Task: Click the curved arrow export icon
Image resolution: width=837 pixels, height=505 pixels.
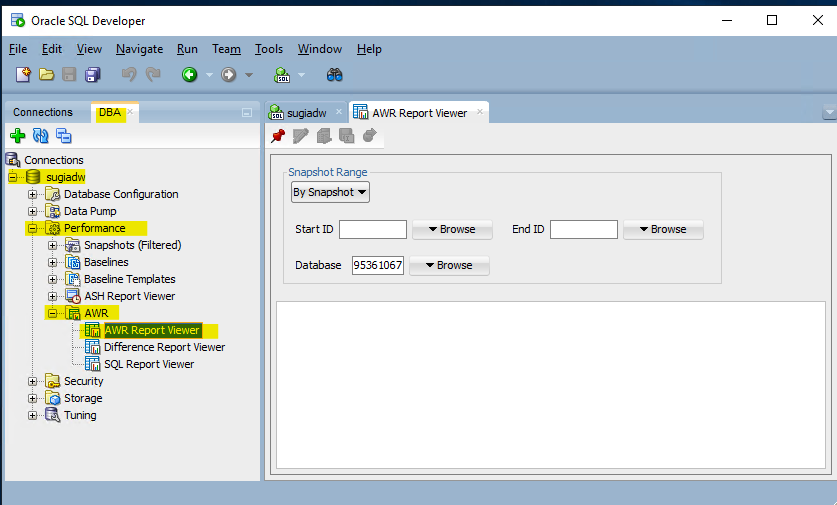Action: coord(369,136)
